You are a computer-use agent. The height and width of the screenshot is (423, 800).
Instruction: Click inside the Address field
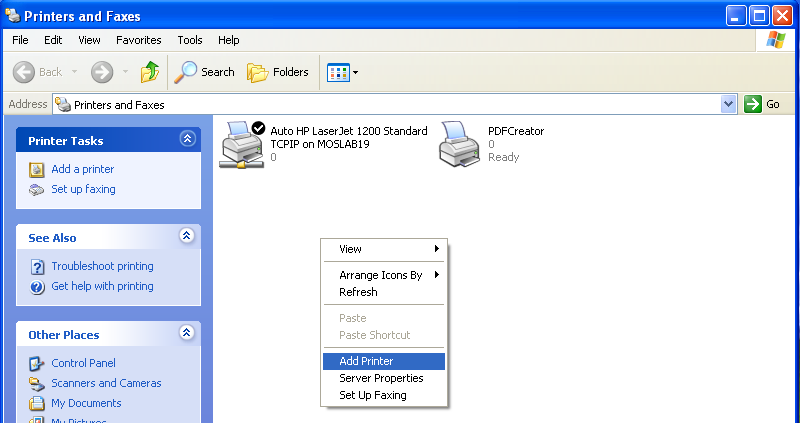(x=395, y=104)
